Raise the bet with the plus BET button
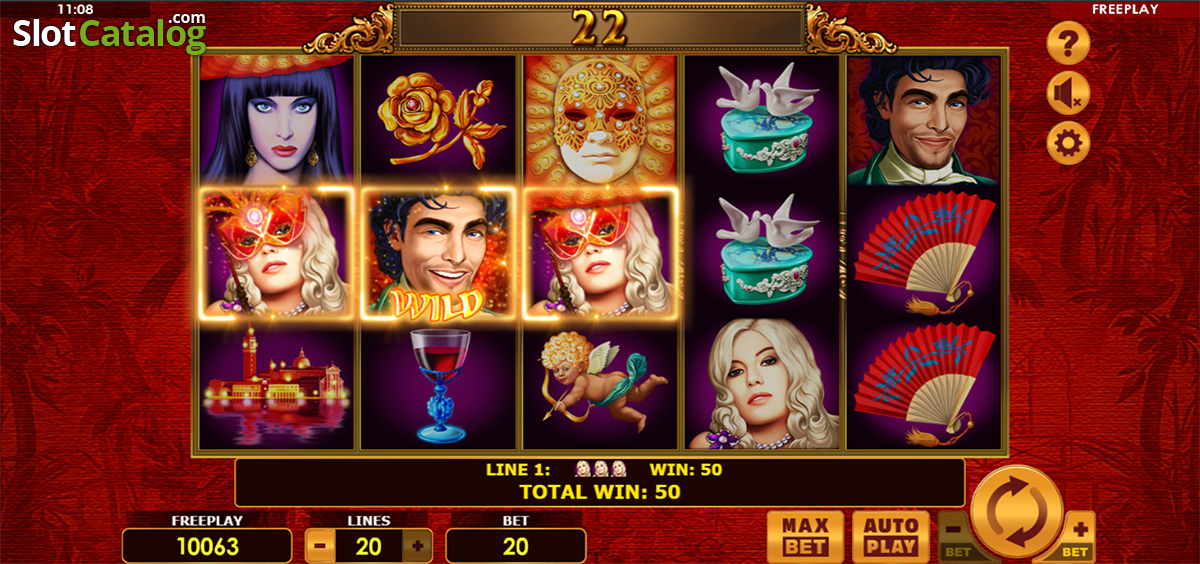This screenshot has width=1200, height=564. coord(1077,535)
